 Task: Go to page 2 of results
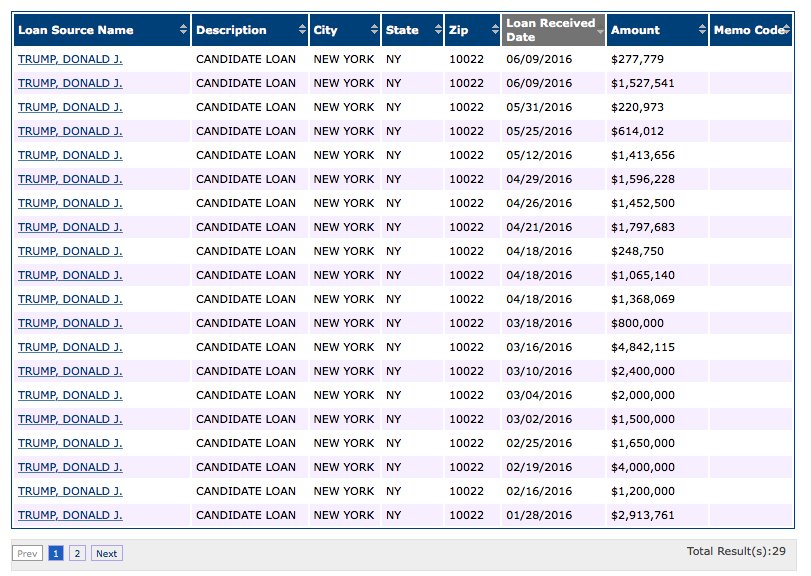[x=77, y=553]
